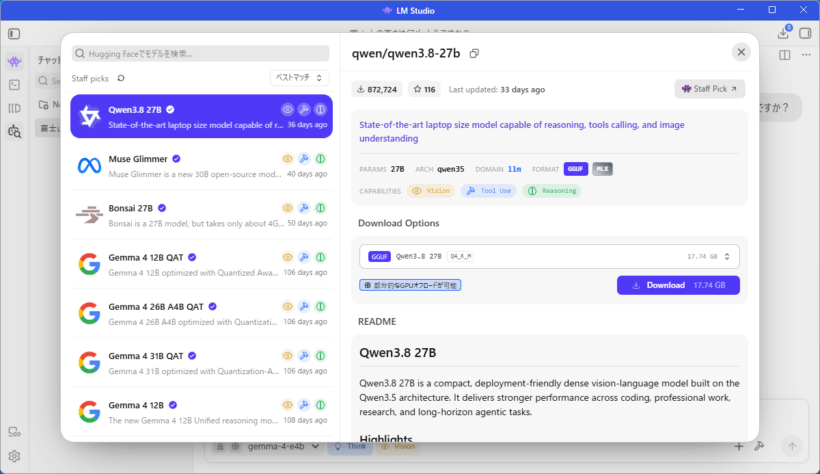Select the Bonsai 27B model entry
Image resolution: width=820 pixels, height=474 pixels.
point(201,215)
